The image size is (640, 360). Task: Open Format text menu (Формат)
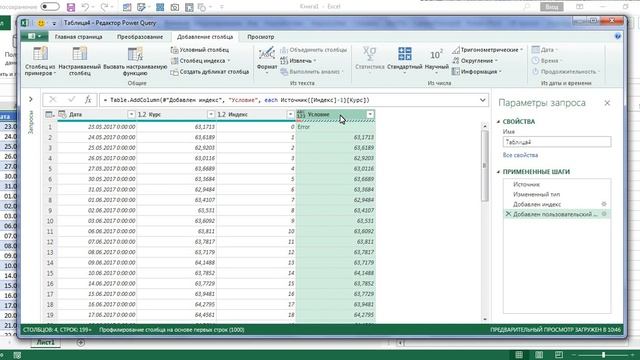tap(267, 60)
